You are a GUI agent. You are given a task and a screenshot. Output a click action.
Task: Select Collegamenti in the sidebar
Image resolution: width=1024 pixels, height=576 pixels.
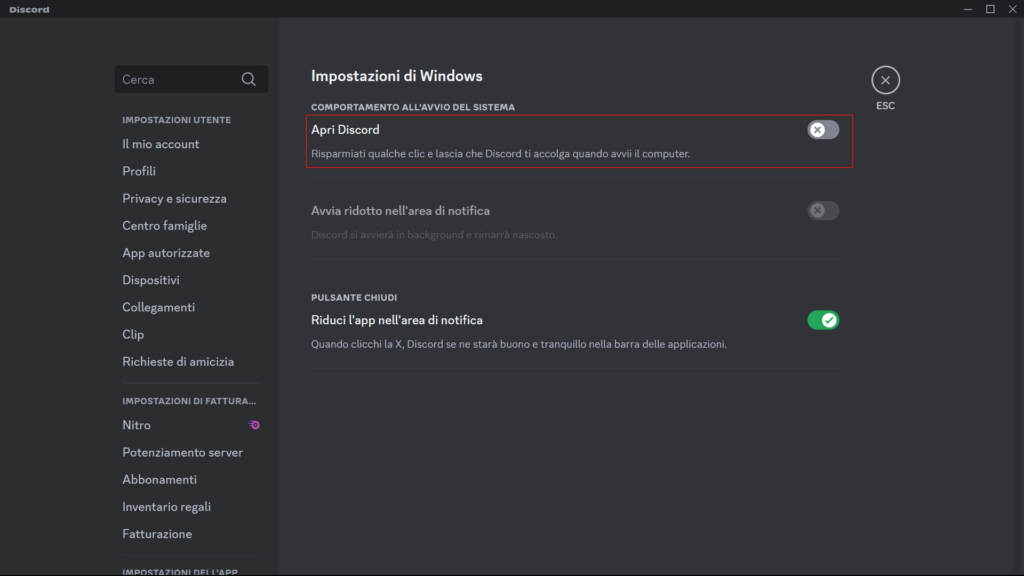tap(158, 308)
